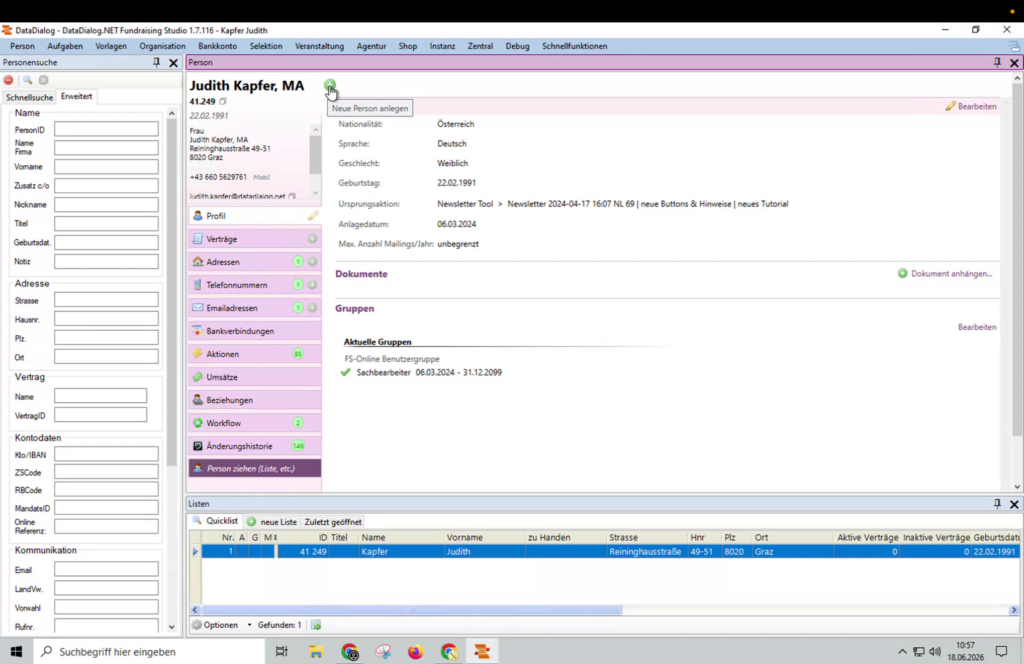1024x664 pixels.
Task: Open File Explorer from the taskbar
Action: coord(316,652)
